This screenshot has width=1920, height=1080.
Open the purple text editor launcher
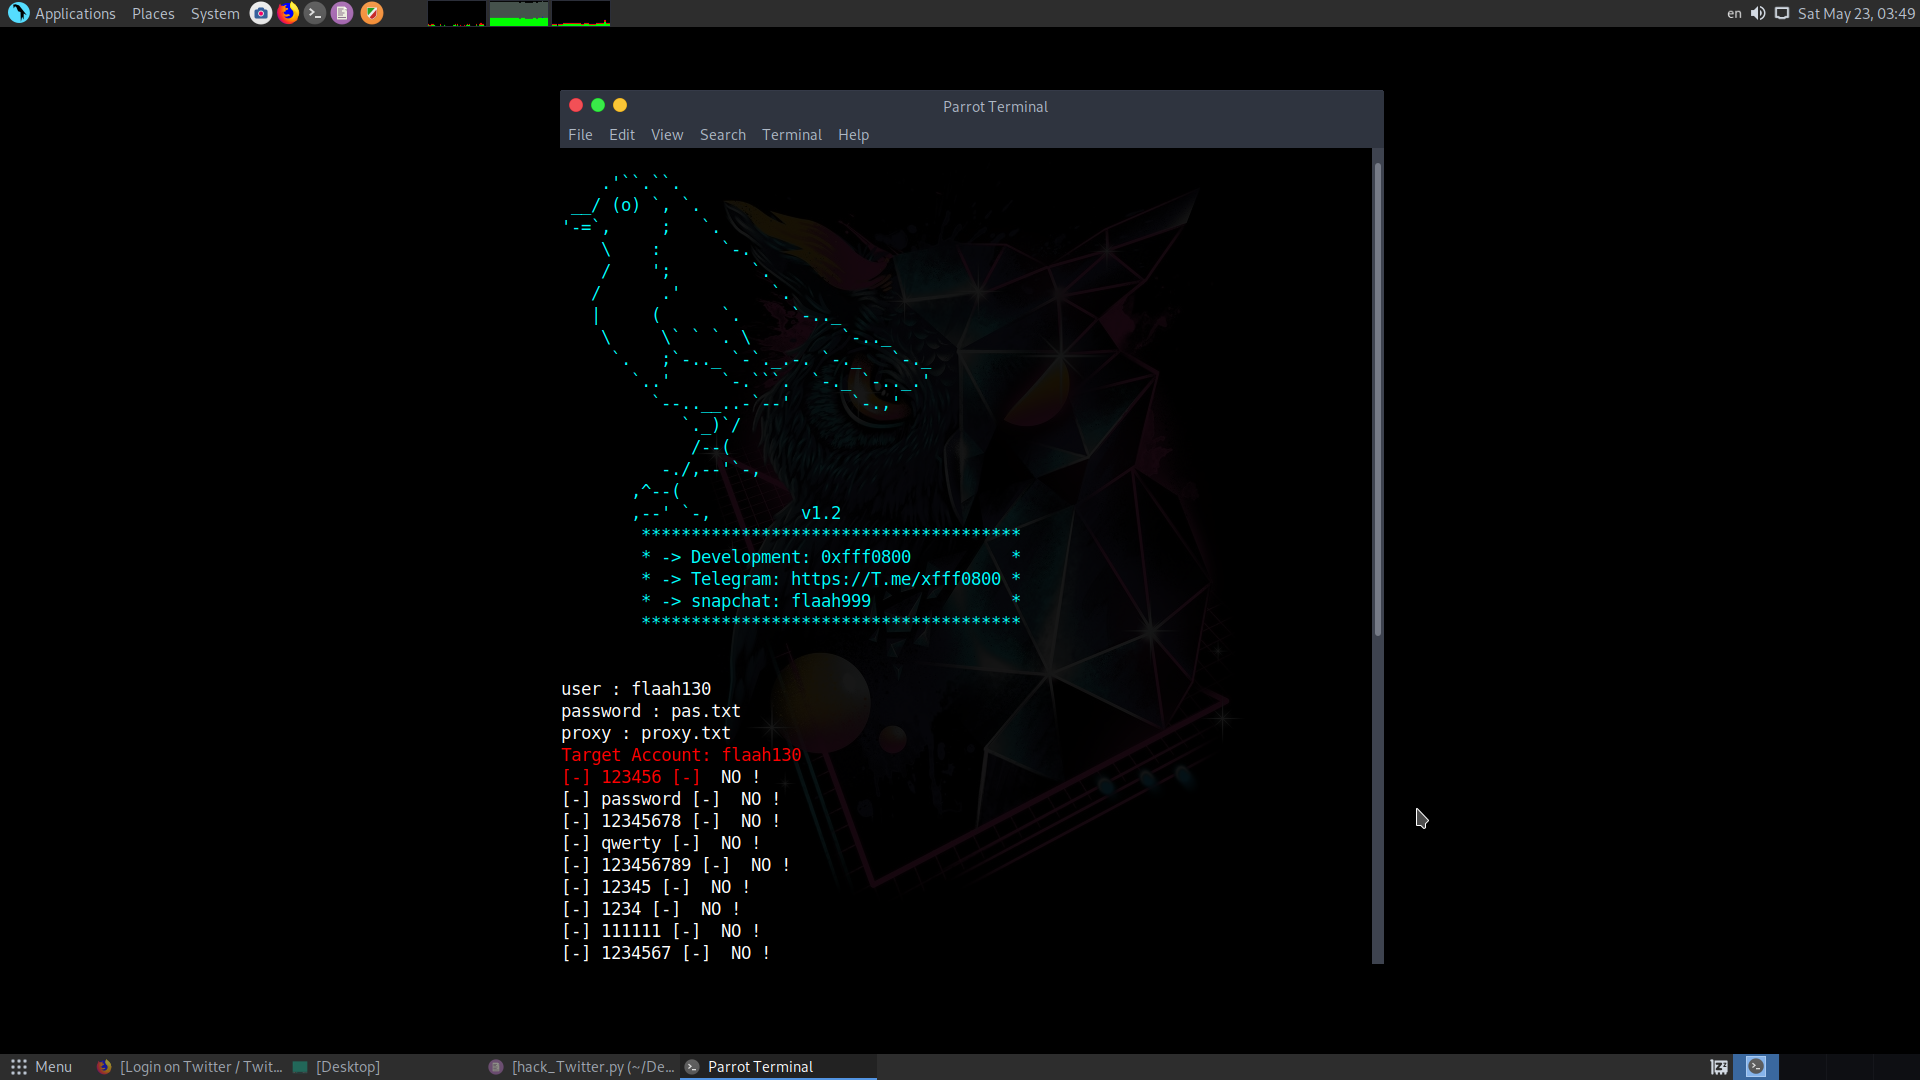point(342,13)
